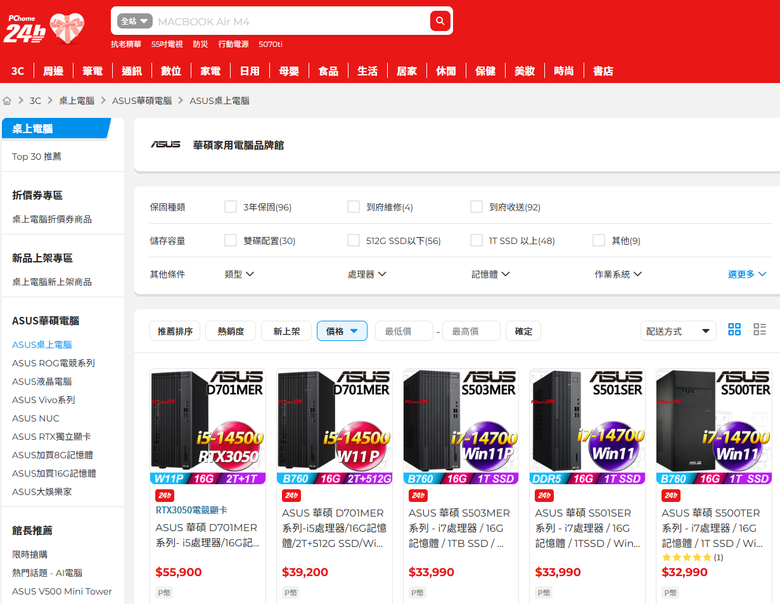Click P幣 tag under $39,200 price
Viewport: 780px width, 604px height.
pyautogui.click(x=291, y=593)
